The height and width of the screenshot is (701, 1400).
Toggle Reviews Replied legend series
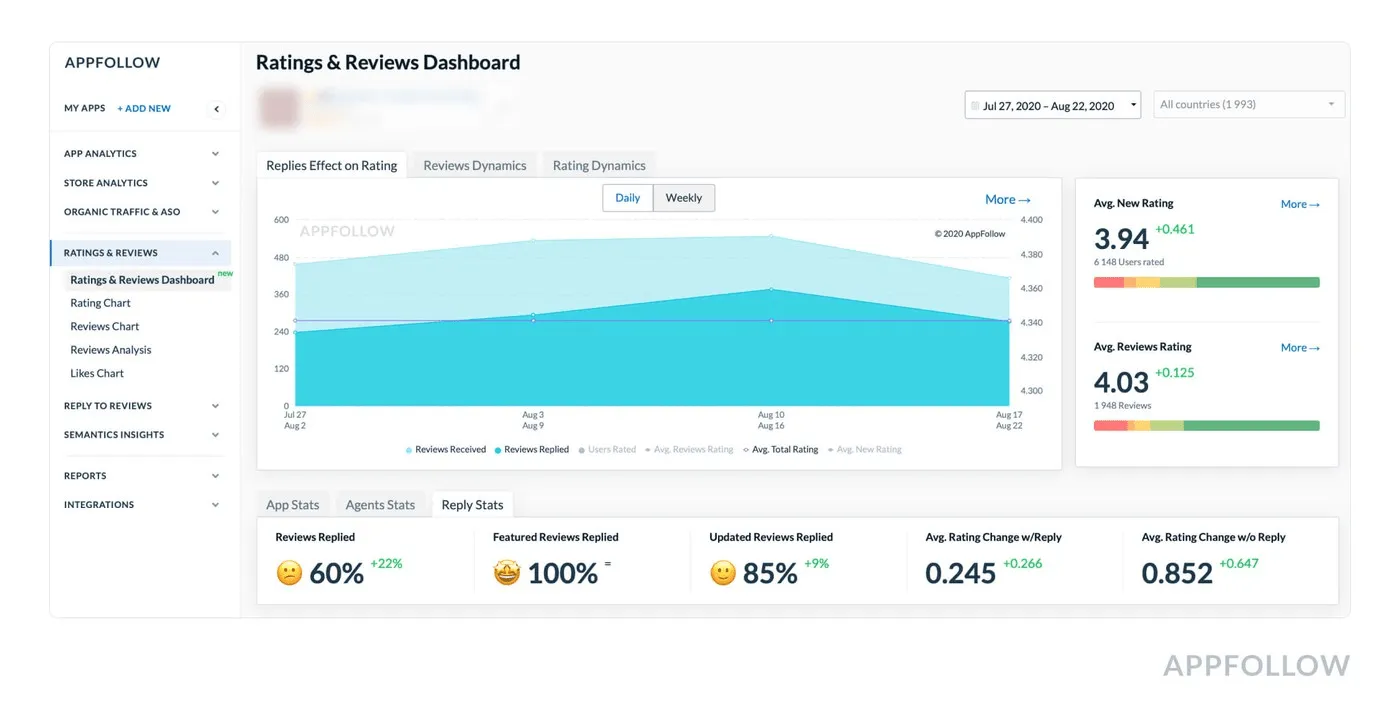click(532, 450)
